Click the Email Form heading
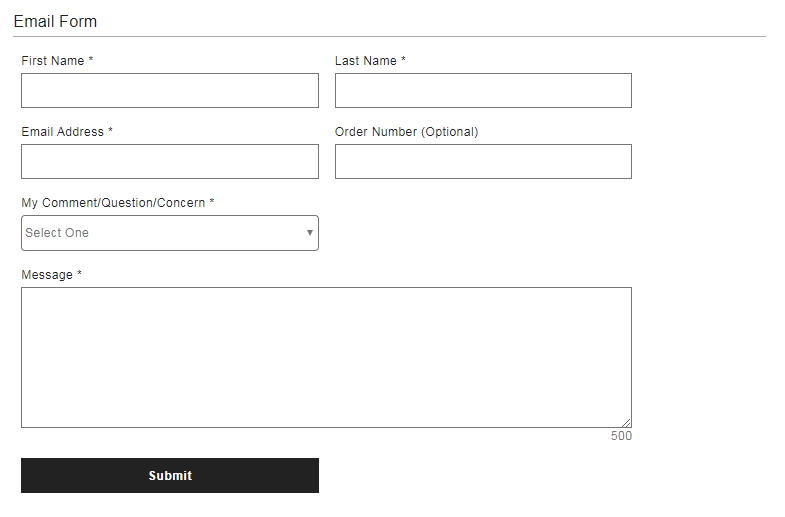 55,22
